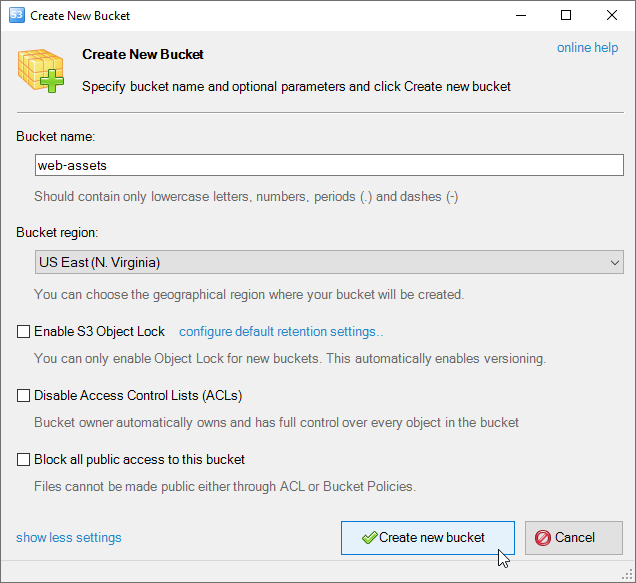Viewport: 636px width, 583px height.
Task: Click the lowercase letters naming hint text
Action: point(246,196)
